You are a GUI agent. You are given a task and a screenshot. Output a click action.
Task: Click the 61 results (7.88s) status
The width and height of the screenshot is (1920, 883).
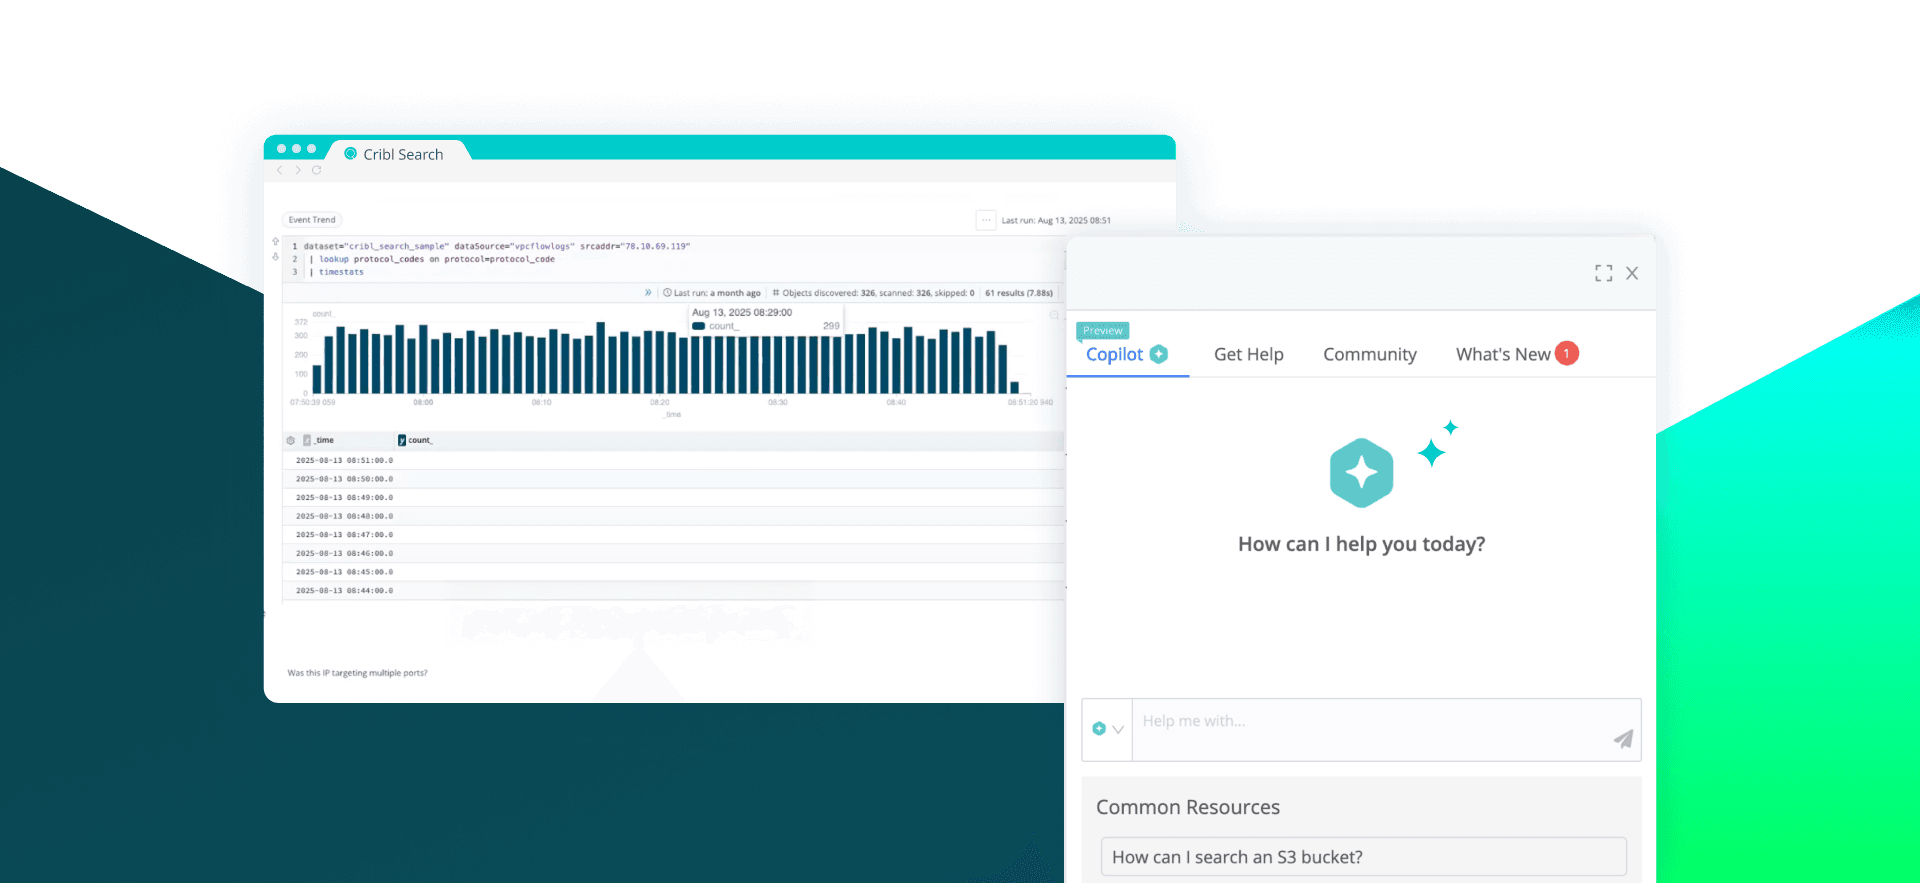point(1019,293)
